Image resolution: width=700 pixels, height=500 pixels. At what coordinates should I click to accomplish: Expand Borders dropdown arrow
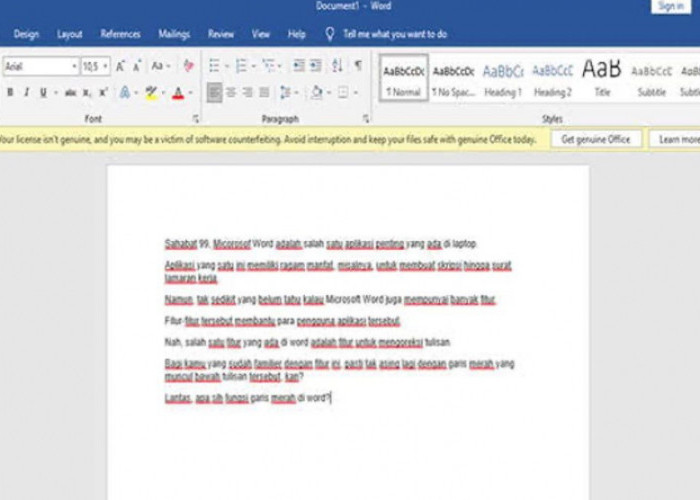355,93
